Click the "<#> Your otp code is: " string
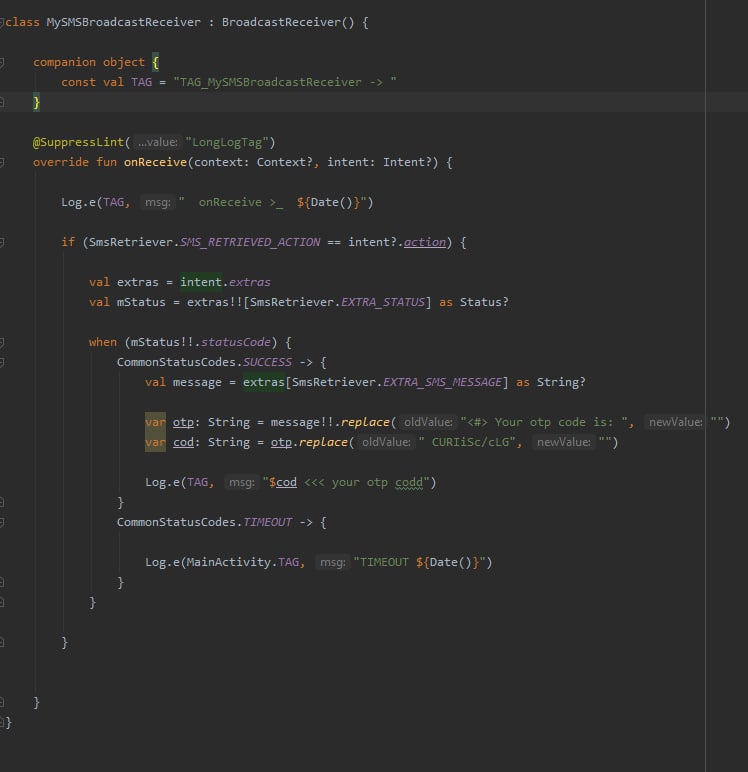748x772 pixels. [x=547, y=422]
